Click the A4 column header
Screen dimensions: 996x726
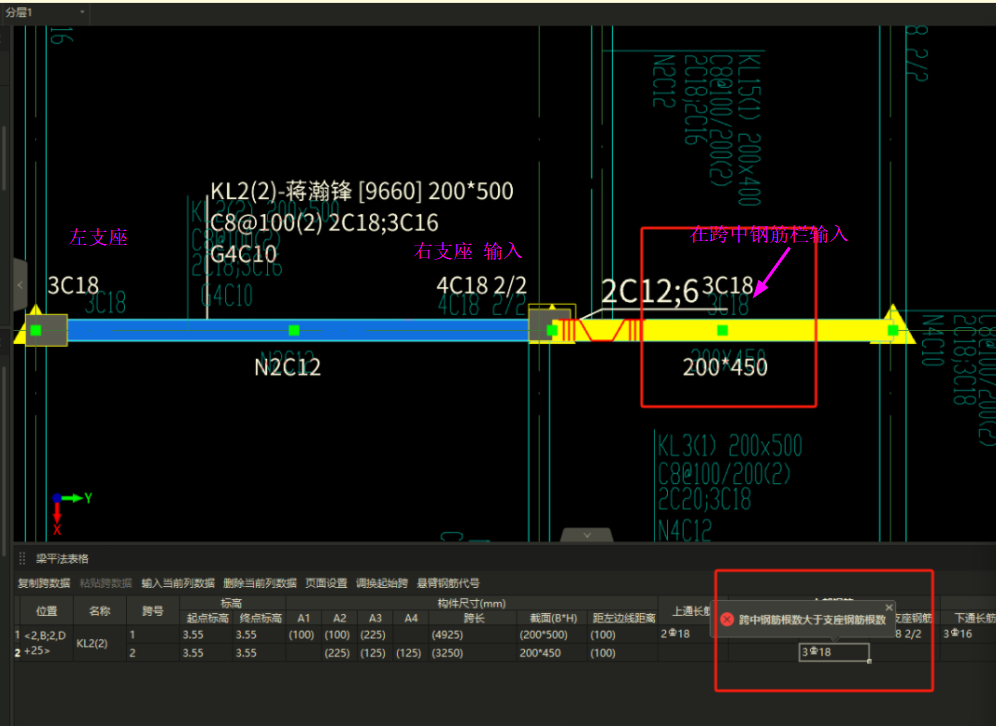411,618
